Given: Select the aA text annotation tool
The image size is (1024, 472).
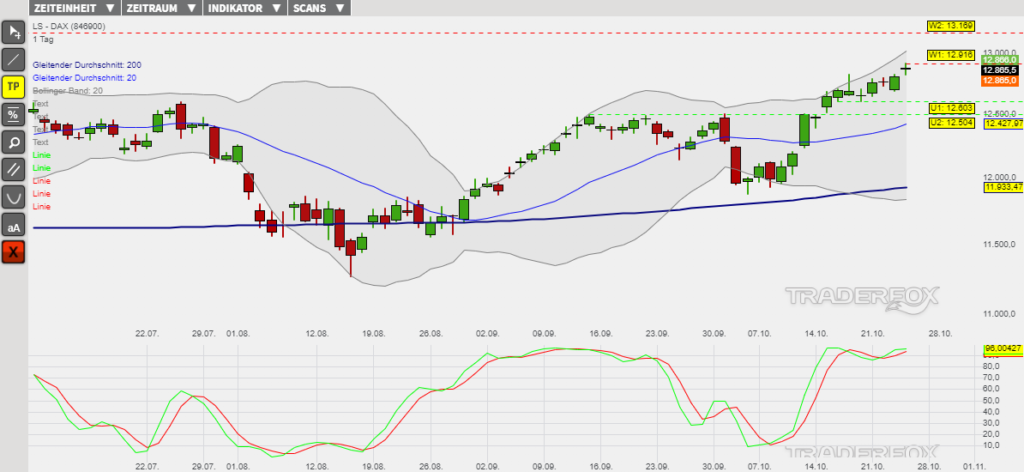Looking at the screenshot, I should coord(14,225).
